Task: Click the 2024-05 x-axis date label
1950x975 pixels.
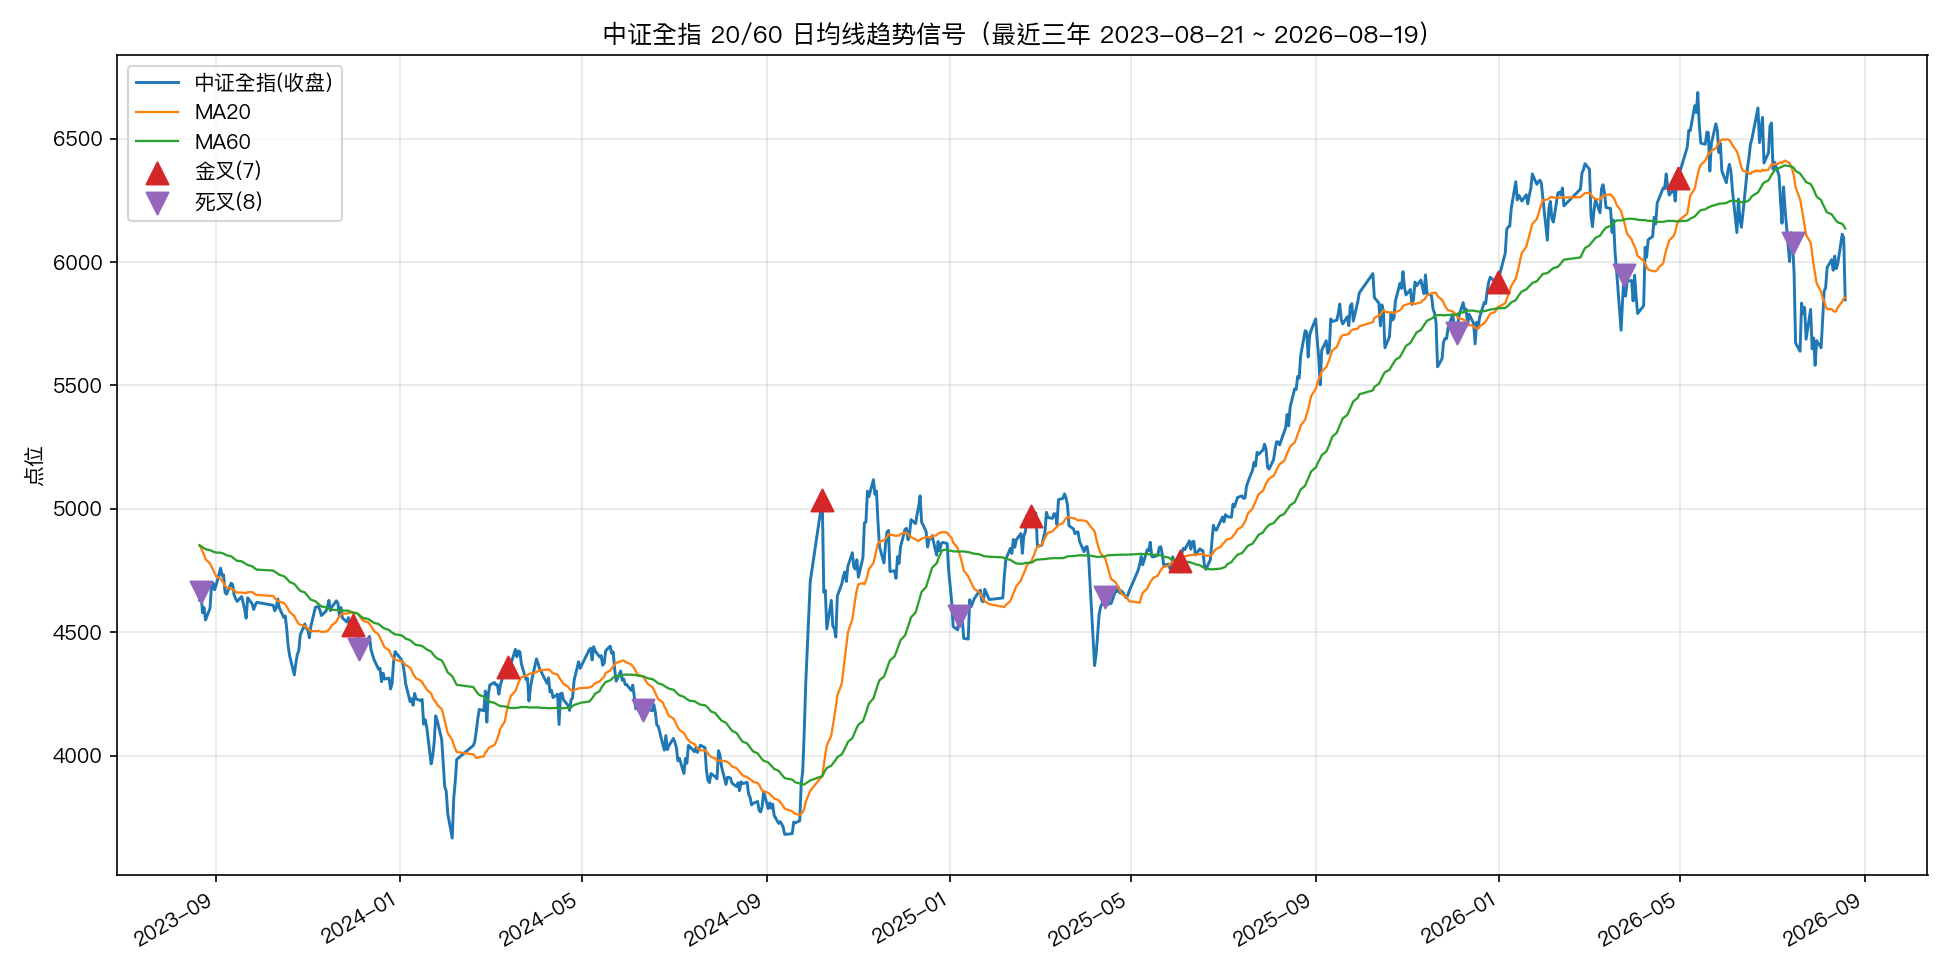Action: click(540, 918)
